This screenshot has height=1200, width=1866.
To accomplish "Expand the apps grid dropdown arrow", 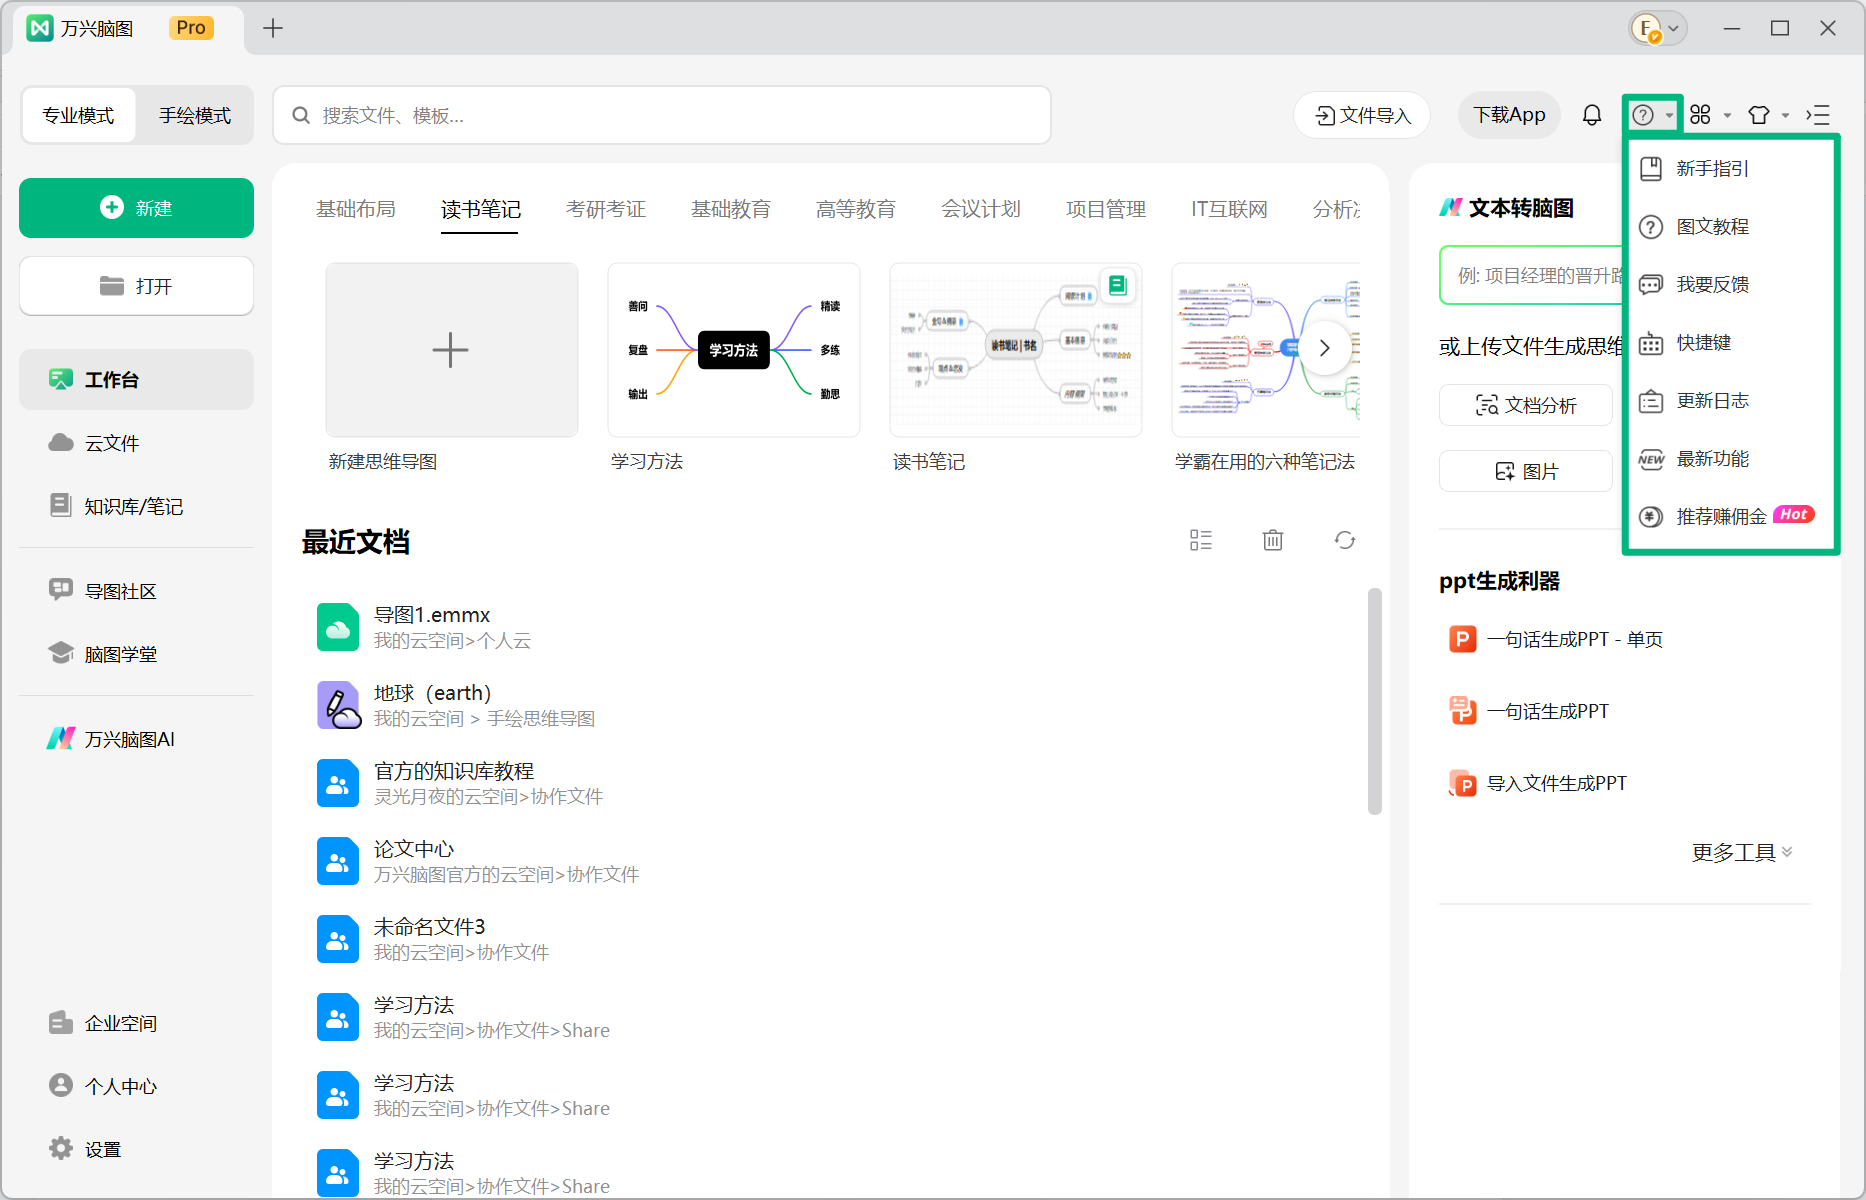I will pyautogui.click(x=1727, y=116).
